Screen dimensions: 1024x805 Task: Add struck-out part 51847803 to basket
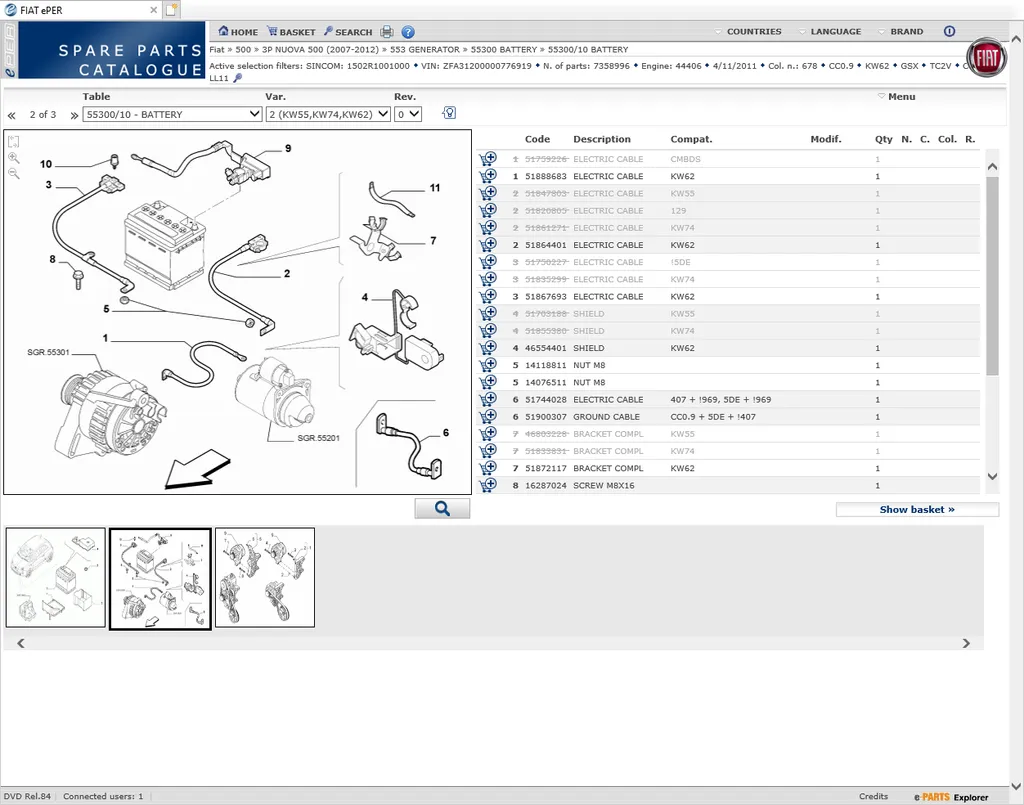point(488,193)
